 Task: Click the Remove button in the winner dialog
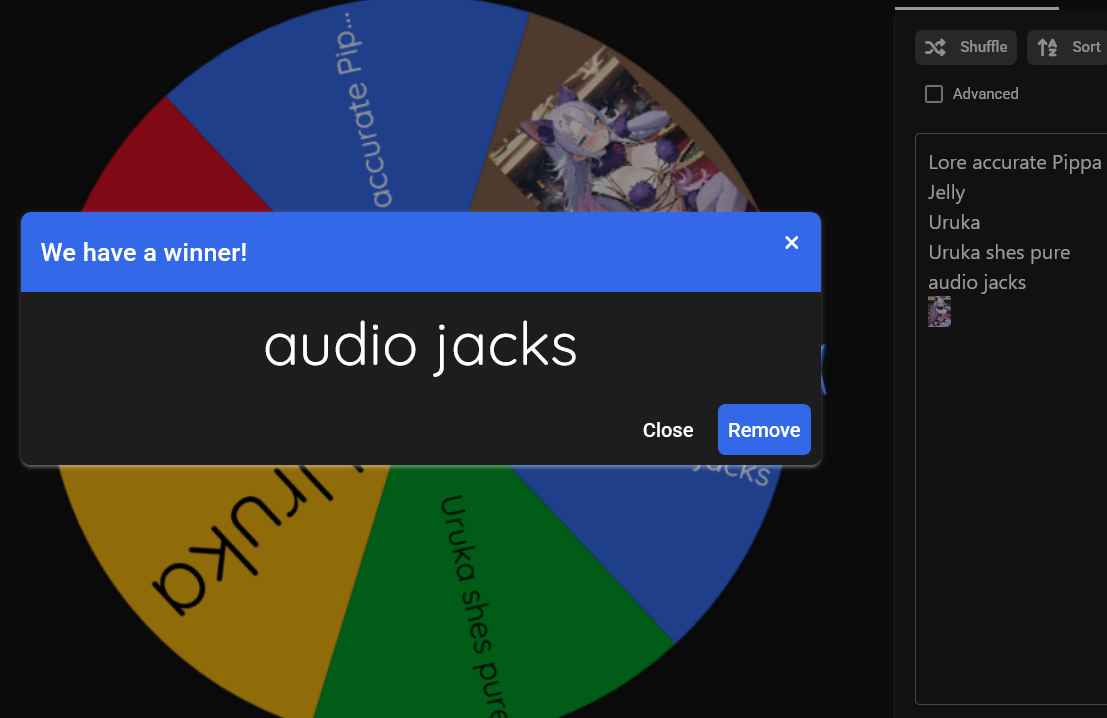click(x=764, y=430)
